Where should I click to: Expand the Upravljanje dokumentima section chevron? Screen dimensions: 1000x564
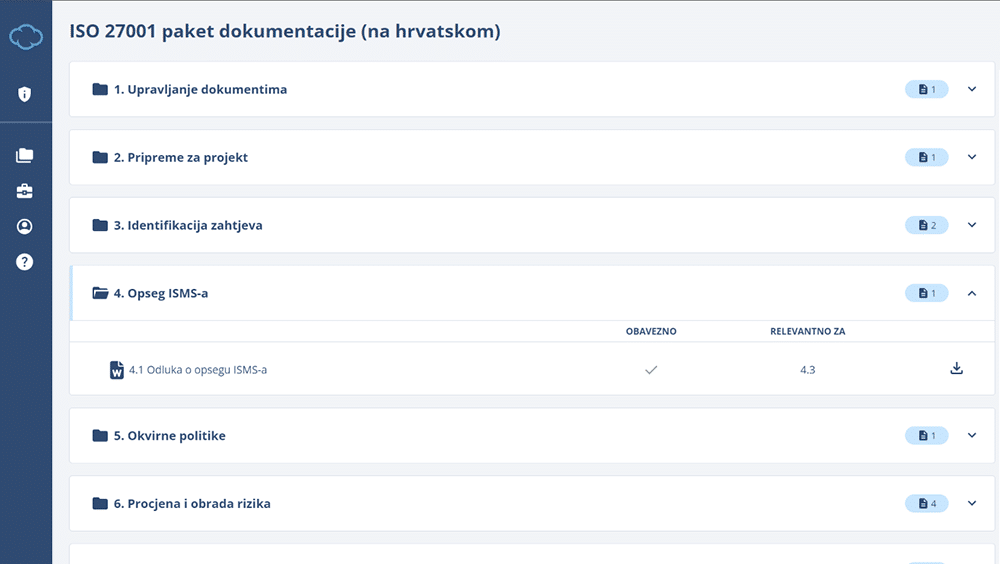[x=971, y=89]
